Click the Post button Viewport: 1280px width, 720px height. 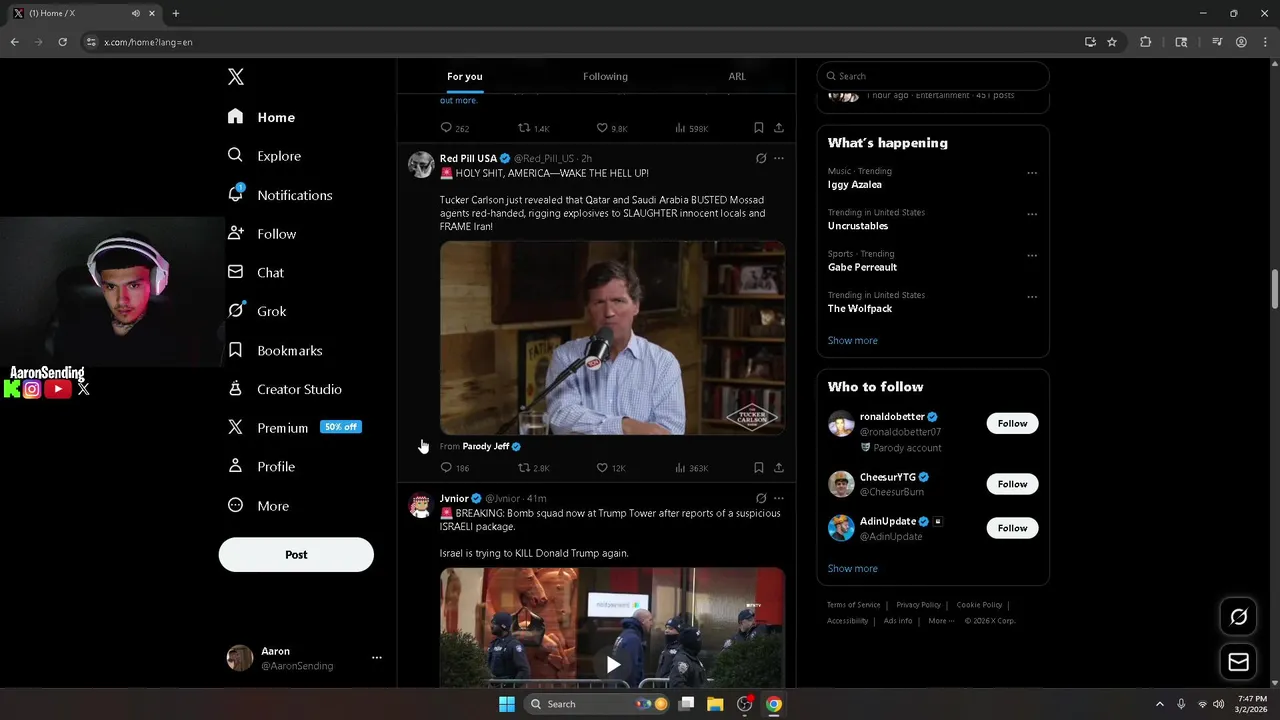(296, 555)
